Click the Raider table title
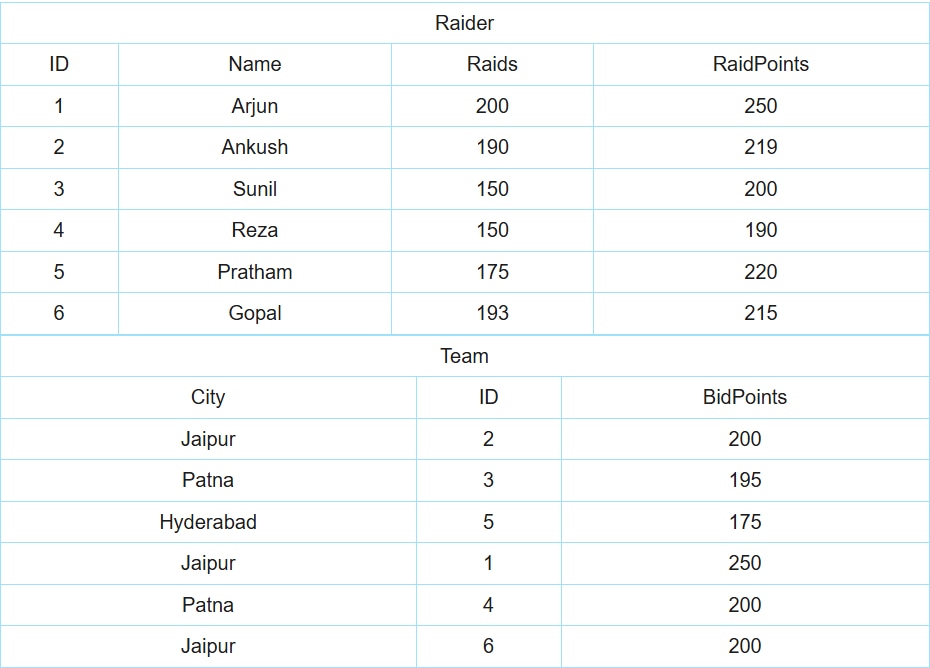 (x=464, y=23)
